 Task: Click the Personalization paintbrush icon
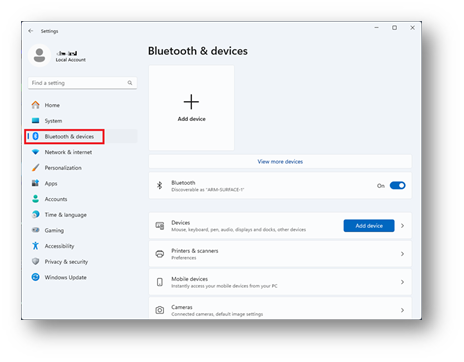(35, 167)
